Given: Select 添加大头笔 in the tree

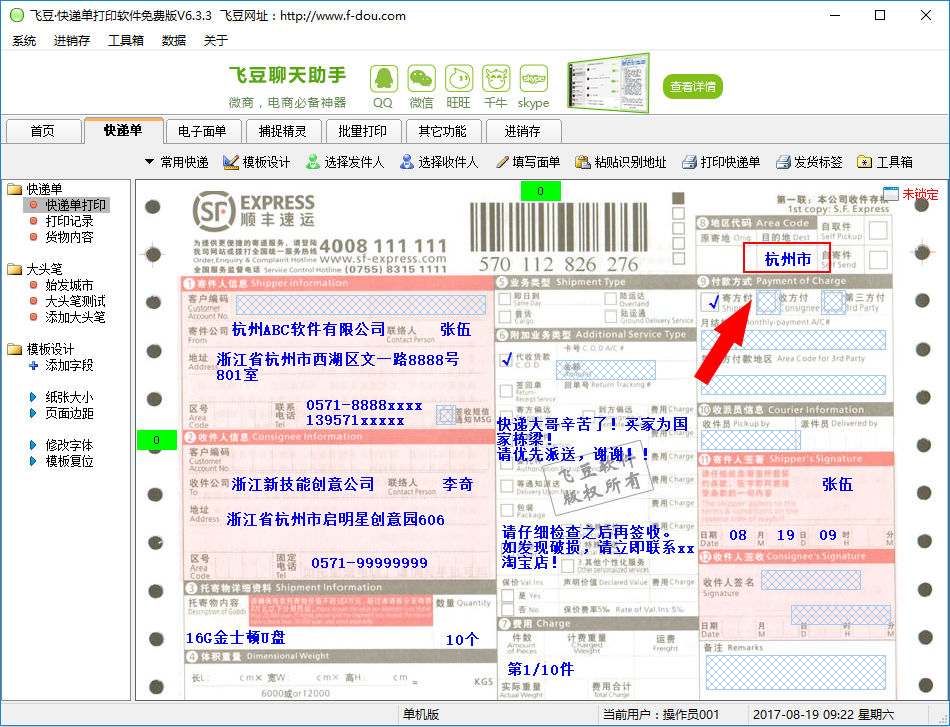Looking at the screenshot, I should pos(75,317).
